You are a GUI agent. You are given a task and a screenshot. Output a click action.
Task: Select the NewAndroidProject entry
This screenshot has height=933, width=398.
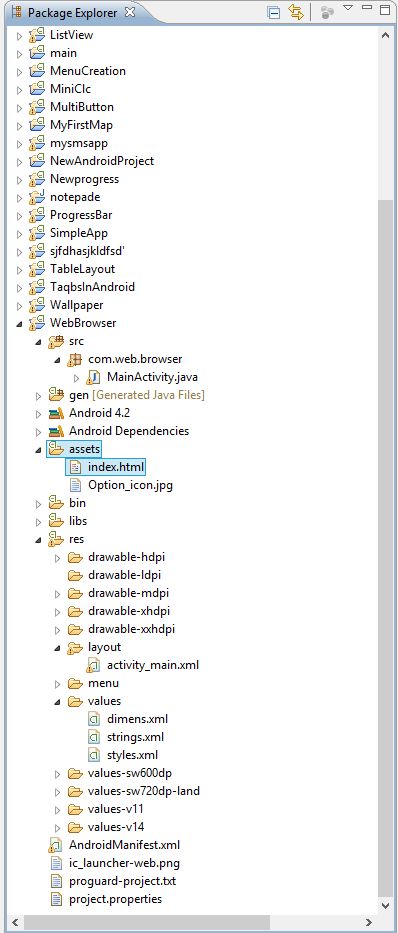102,161
